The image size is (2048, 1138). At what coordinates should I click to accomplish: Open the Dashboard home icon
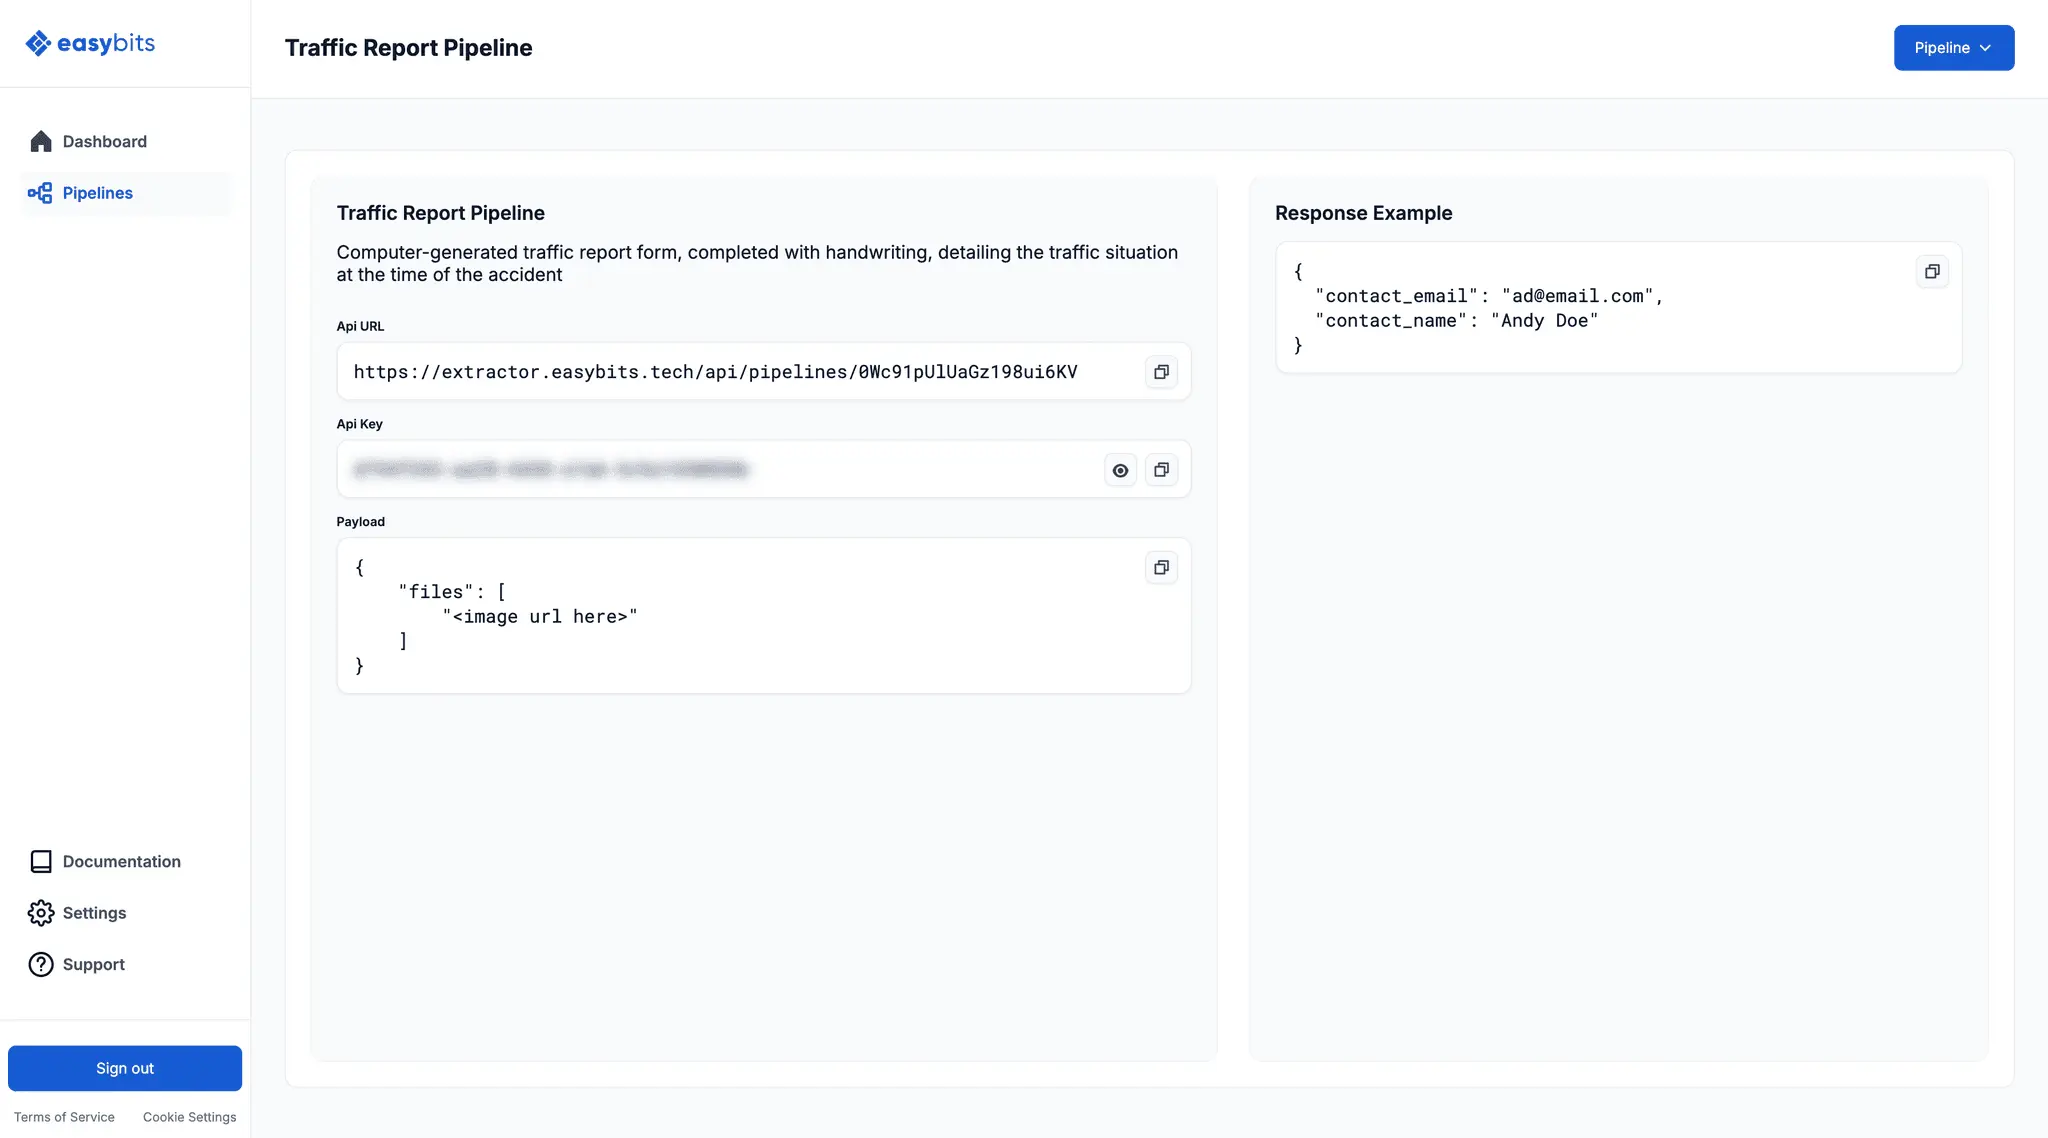(x=41, y=141)
